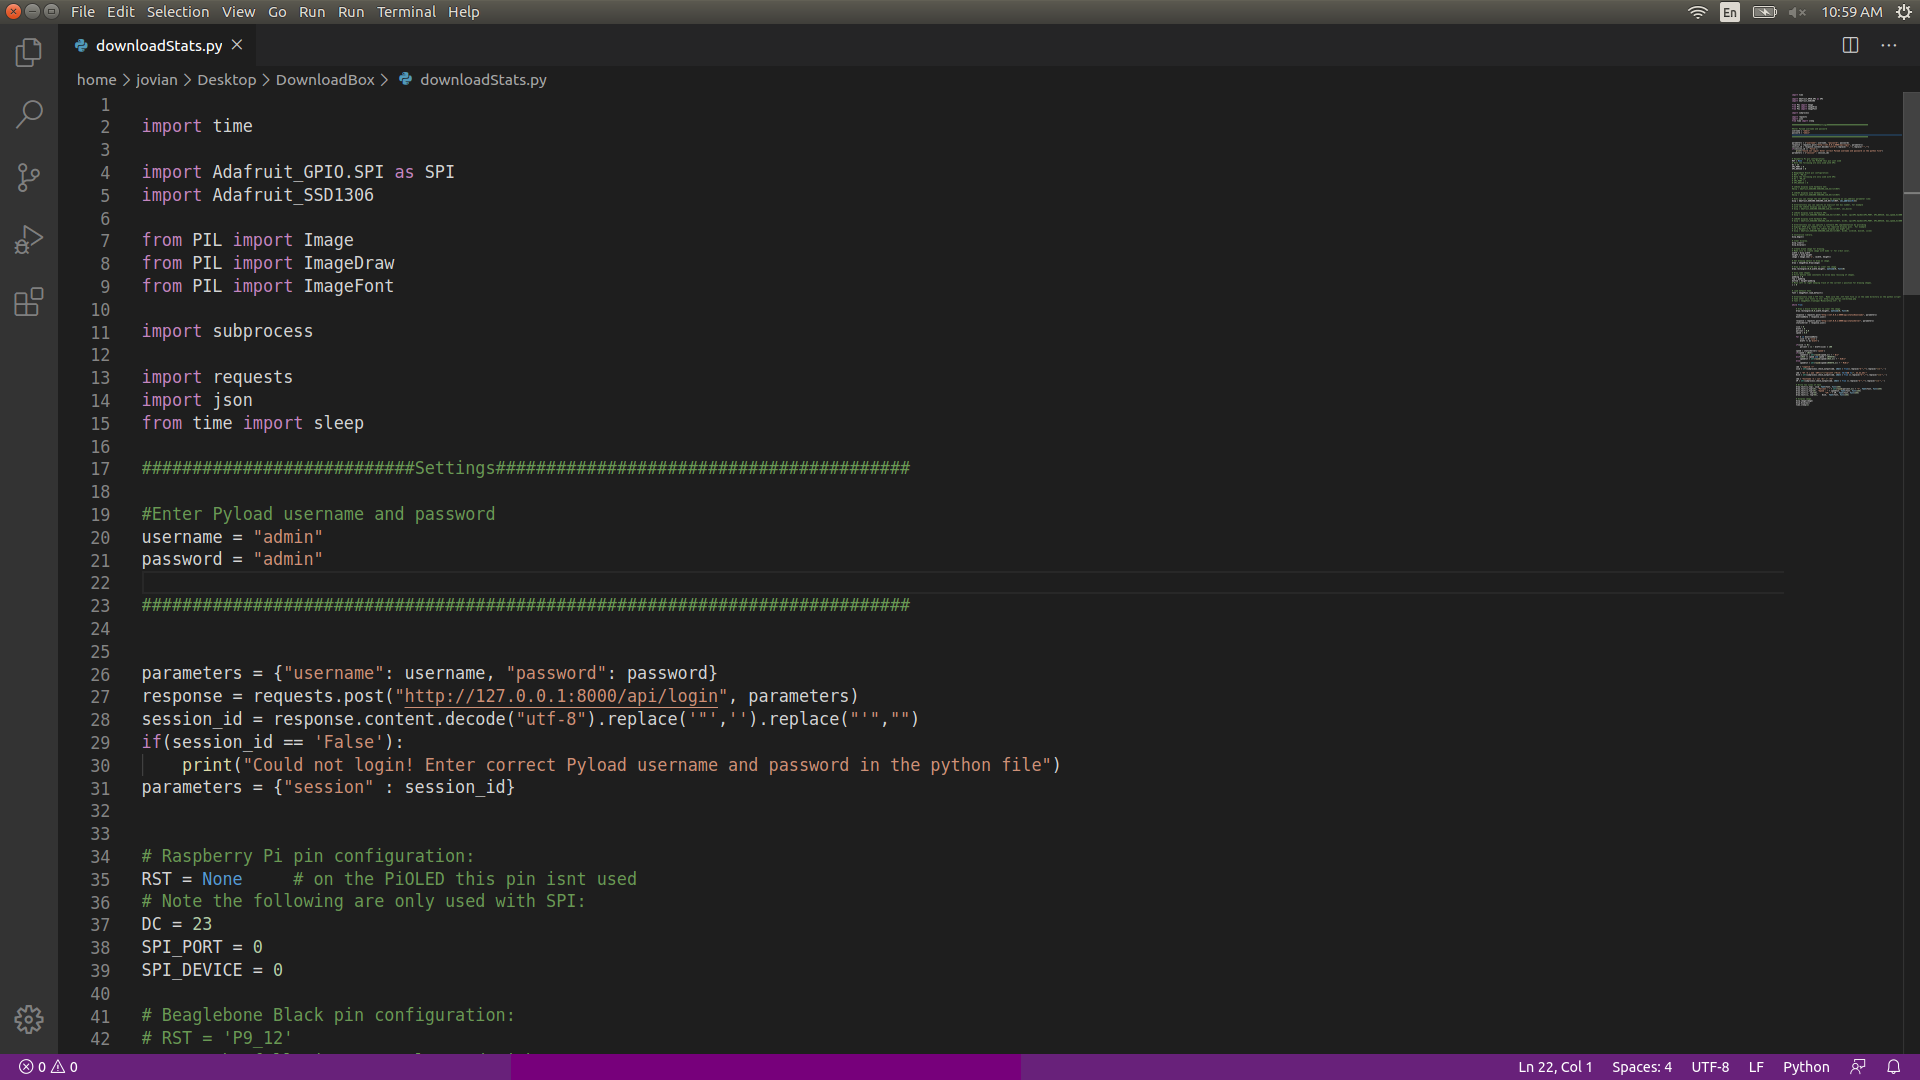This screenshot has width=1920, height=1080.
Task: Place cursor on password = "admin" line
Action: coord(232,559)
